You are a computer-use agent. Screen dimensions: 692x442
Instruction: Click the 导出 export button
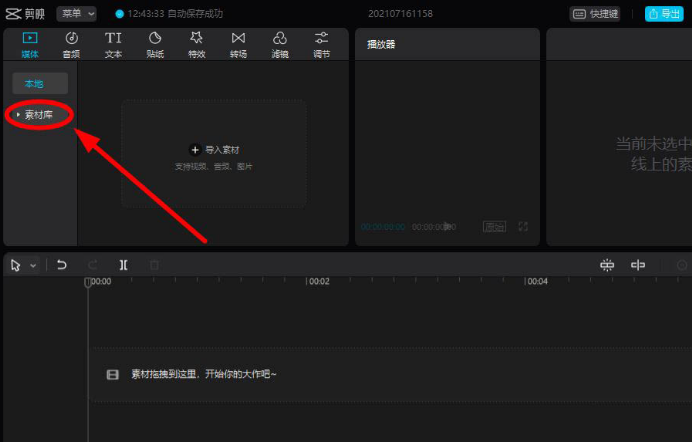click(664, 14)
